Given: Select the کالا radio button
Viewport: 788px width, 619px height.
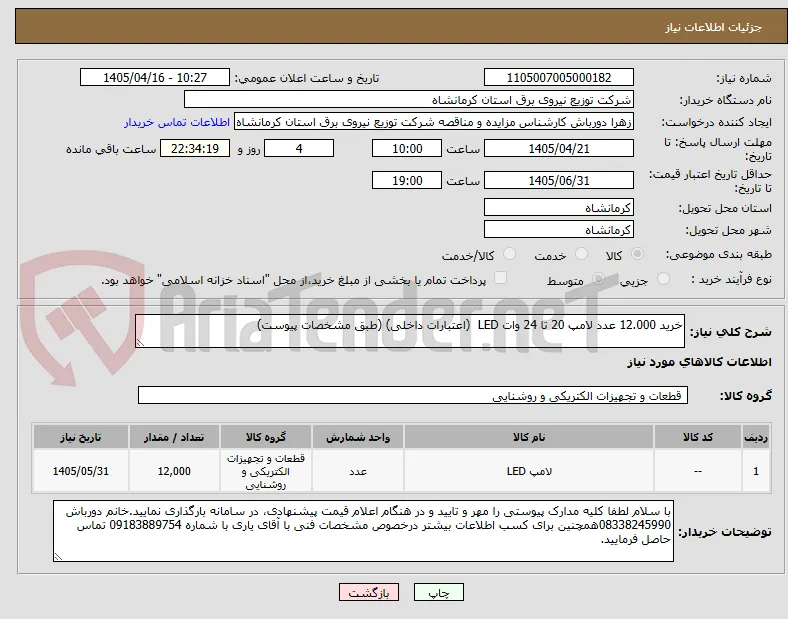Looking at the screenshot, I should (637, 254).
